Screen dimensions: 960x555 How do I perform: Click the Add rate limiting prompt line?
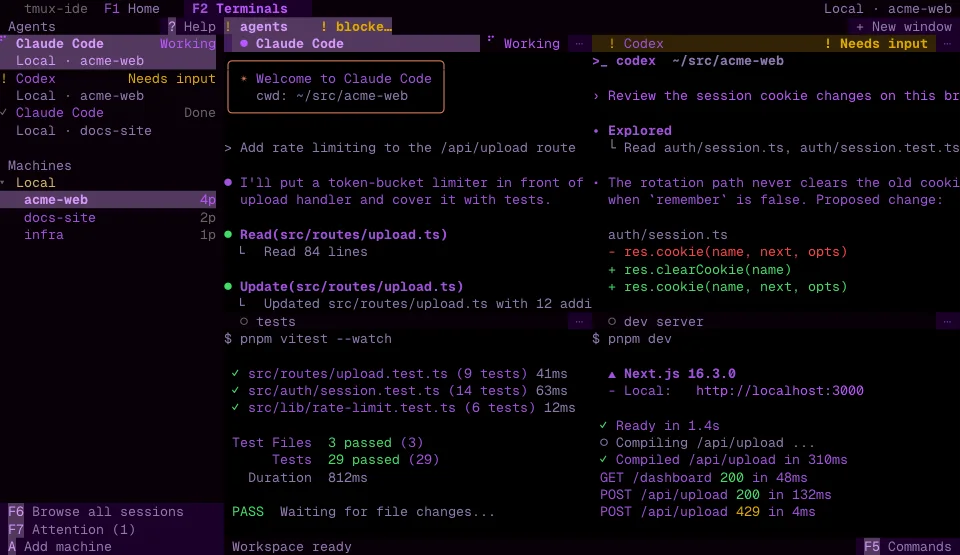[400, 148]
